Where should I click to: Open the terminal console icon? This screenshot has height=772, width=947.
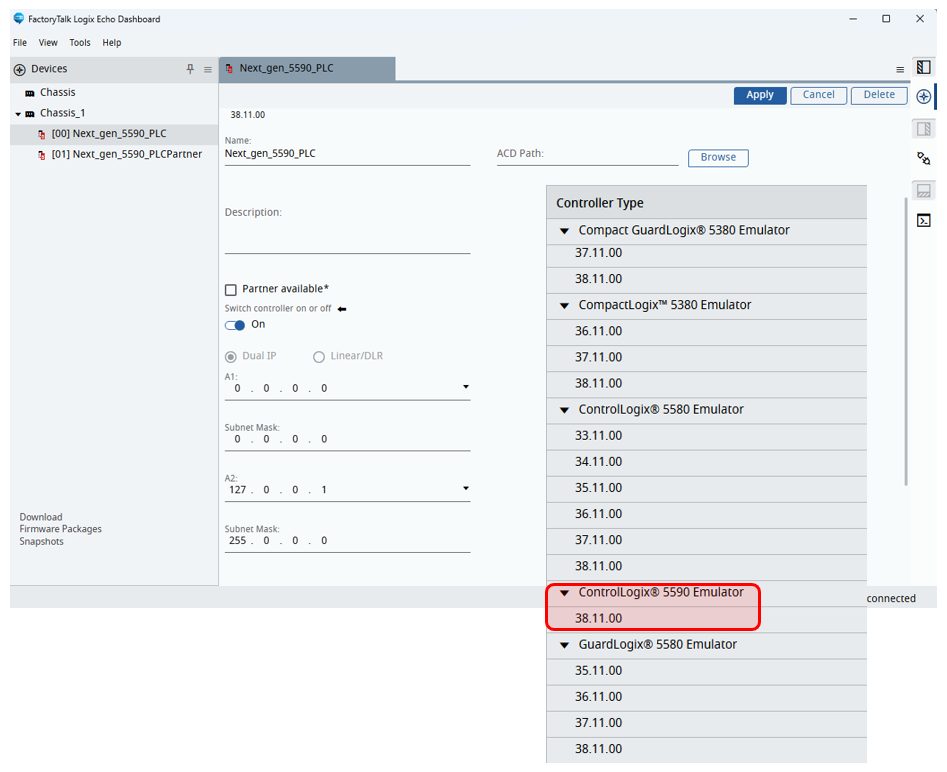tap(924, 221)
